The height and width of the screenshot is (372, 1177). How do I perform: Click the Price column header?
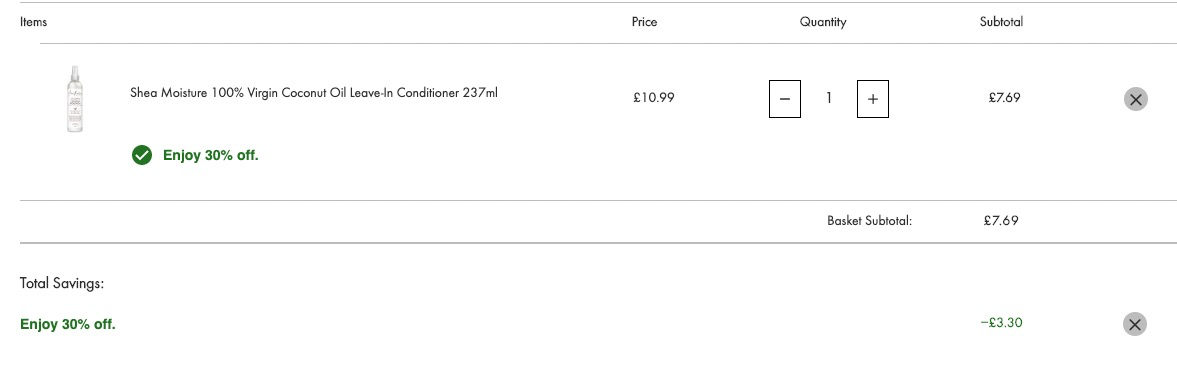[644, 22]
